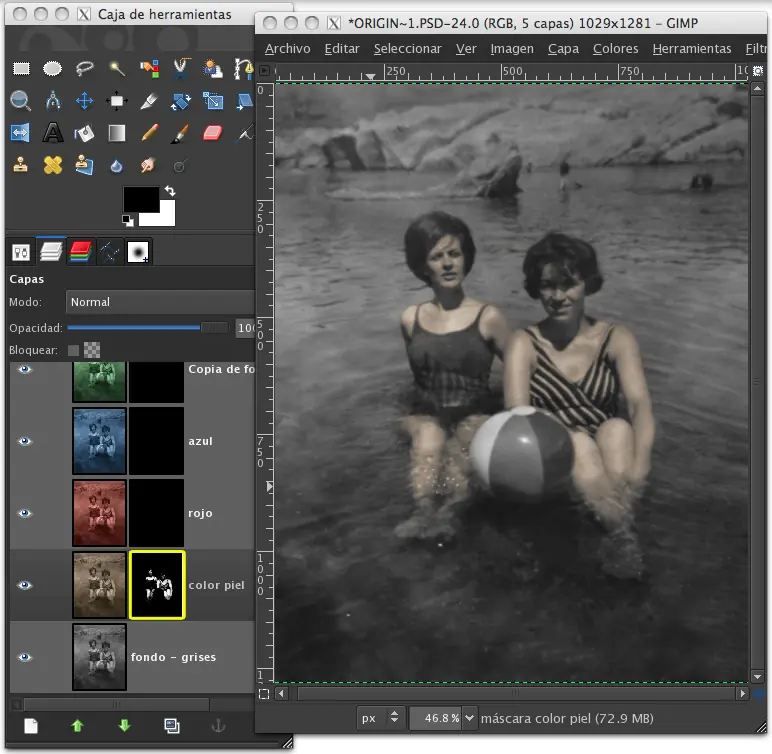This screenshot has width=772, height=754.
Task: Duplicate the selected layer
Action: point(171,725)
